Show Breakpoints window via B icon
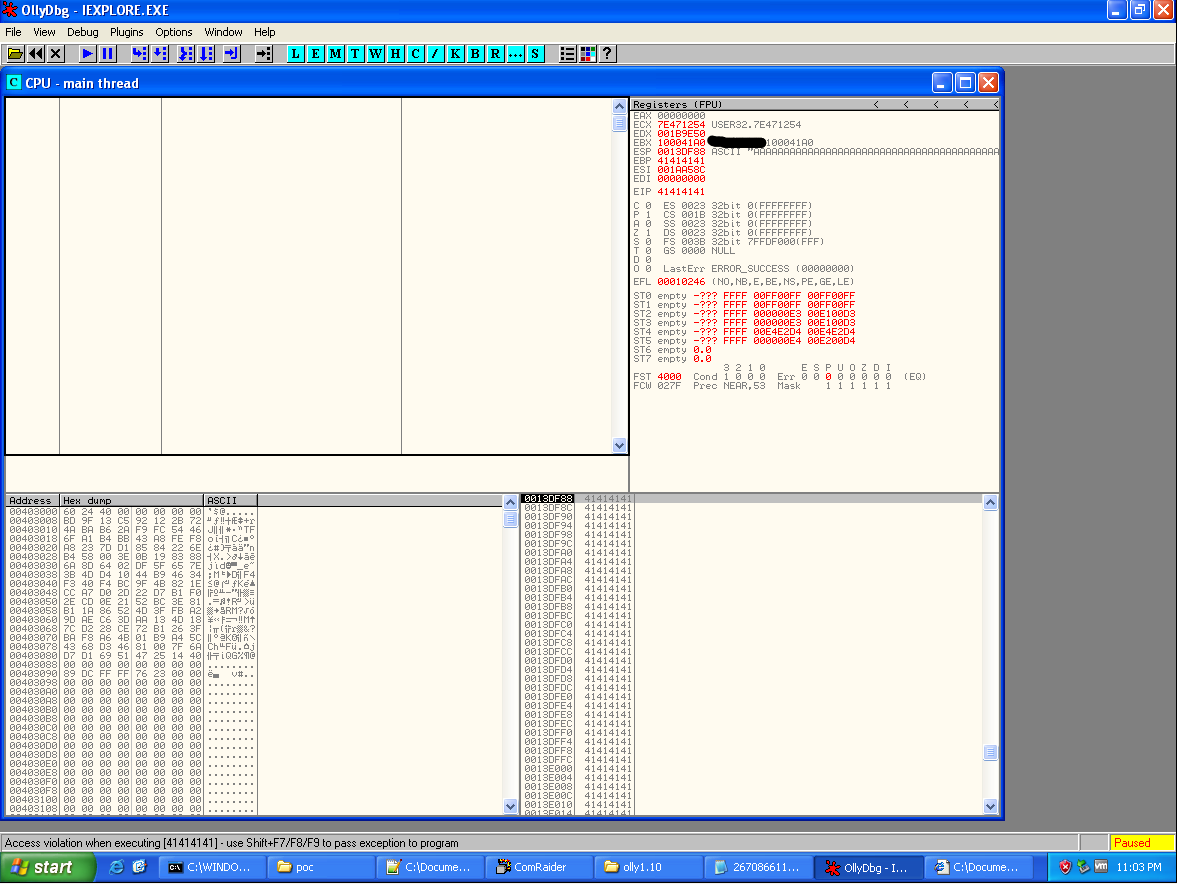The width and height of the screenshot is (1177, 884). pos(475,53)
